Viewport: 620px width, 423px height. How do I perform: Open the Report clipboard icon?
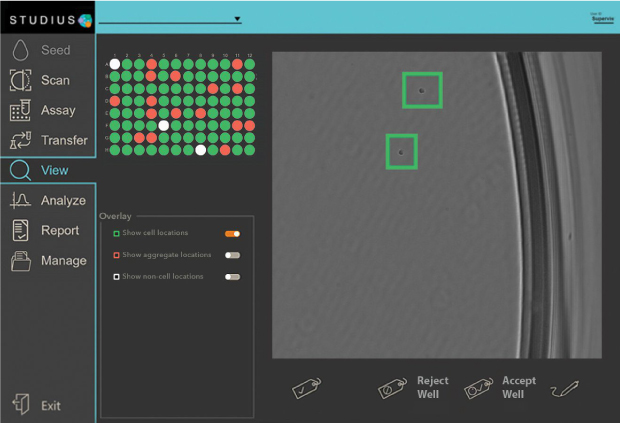[x=21, y=230]
